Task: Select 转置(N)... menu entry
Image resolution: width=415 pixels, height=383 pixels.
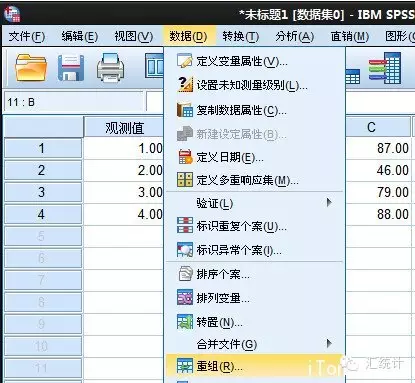Action: click(x=255, y=322)
